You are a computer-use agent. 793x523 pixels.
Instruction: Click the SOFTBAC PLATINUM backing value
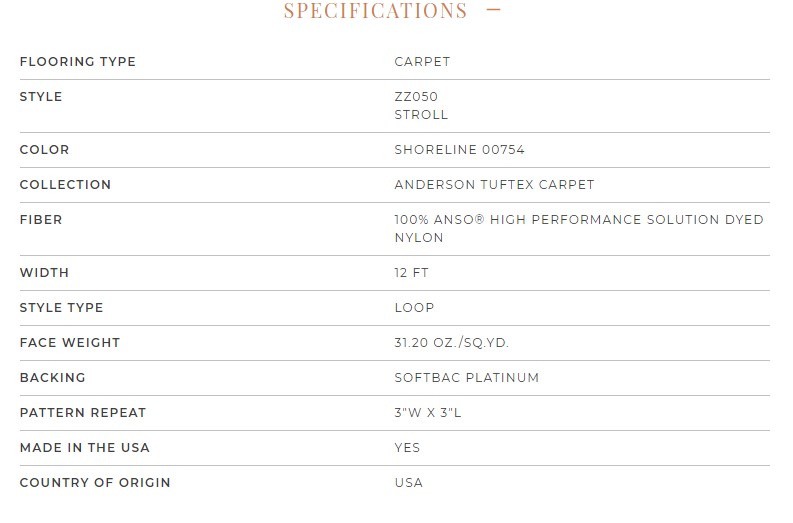467,378
